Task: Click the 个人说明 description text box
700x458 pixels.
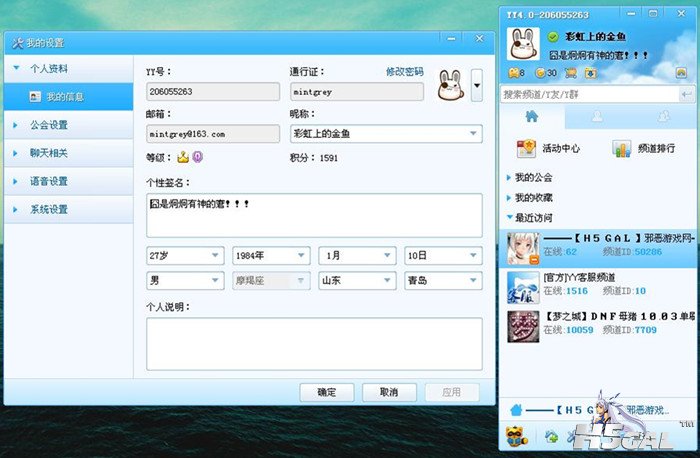Action: click(314, 344)
